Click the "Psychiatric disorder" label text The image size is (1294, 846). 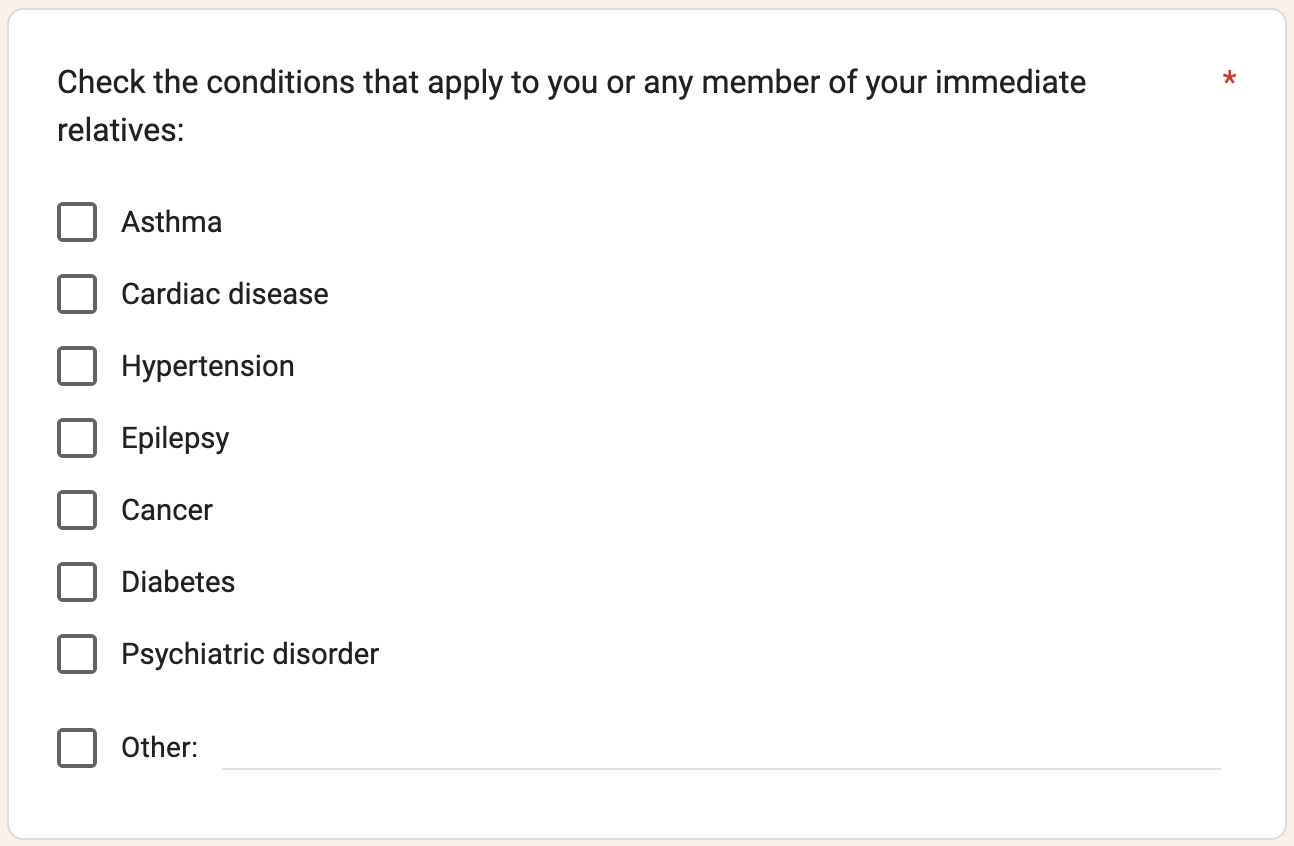point(250,654)
